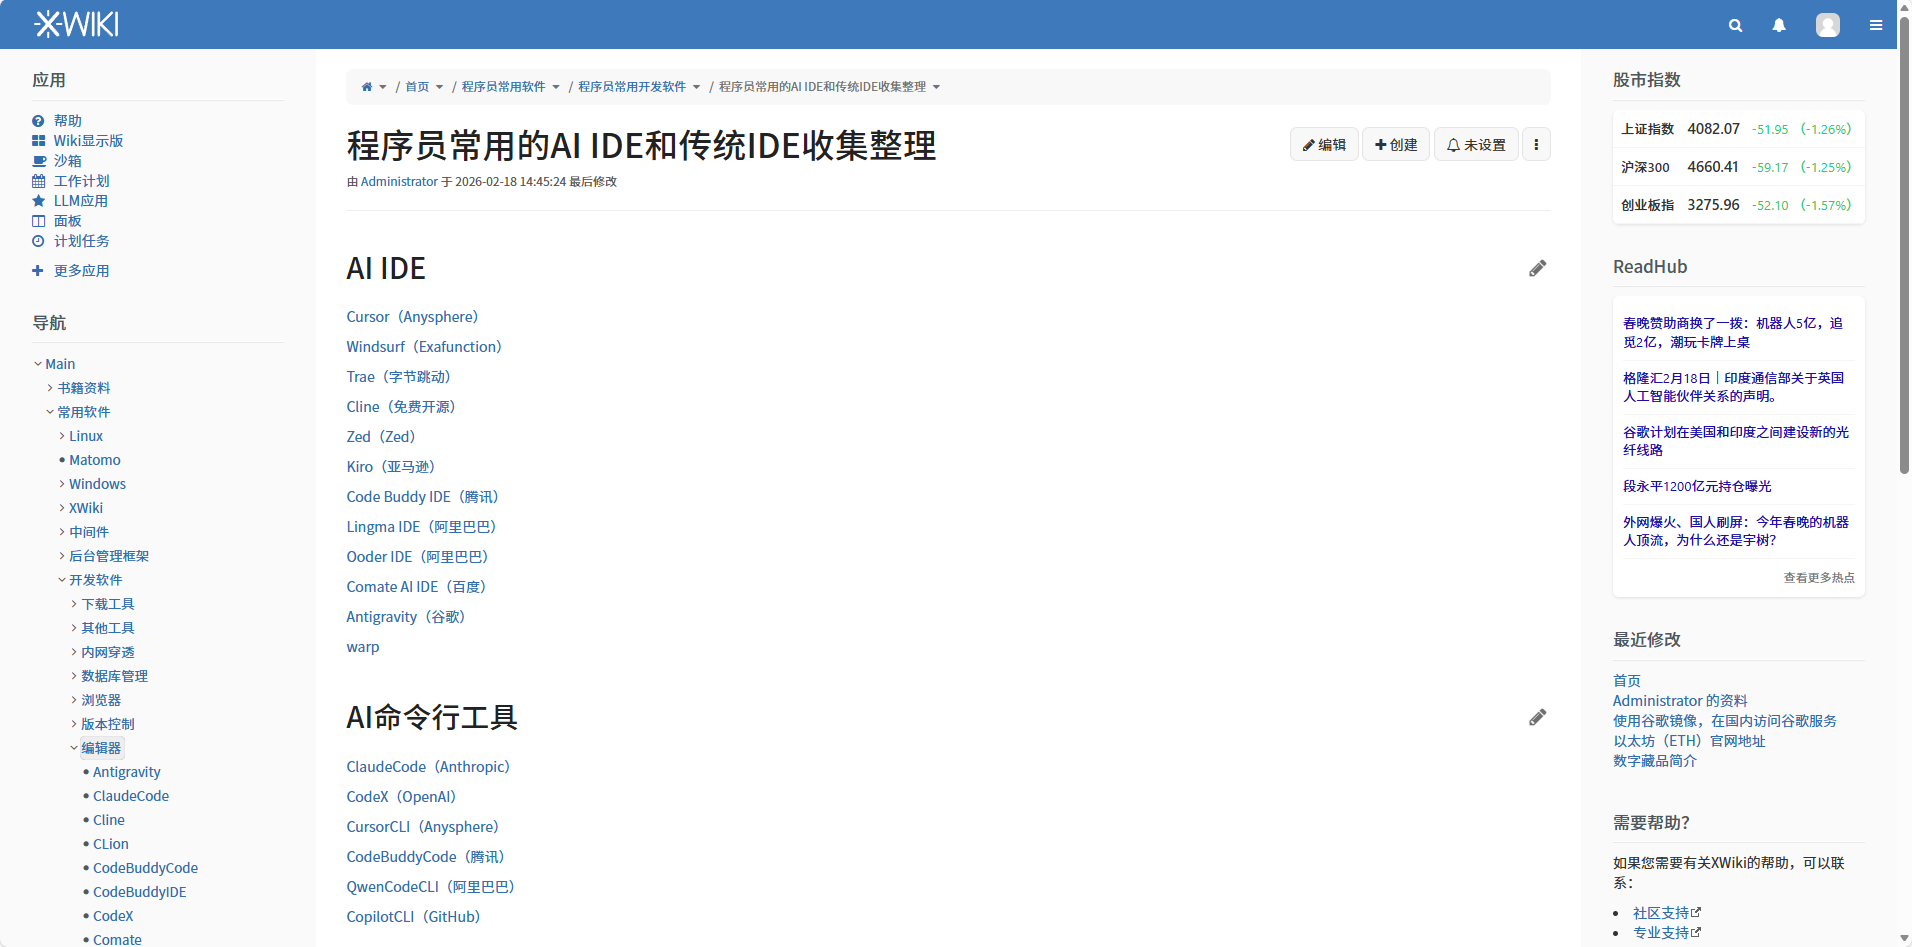Open the dropdown arrow next to 首页 breadcrumb
This screenshot has width=1912, height=947.
pyautogui.click(x=440, y=87)
